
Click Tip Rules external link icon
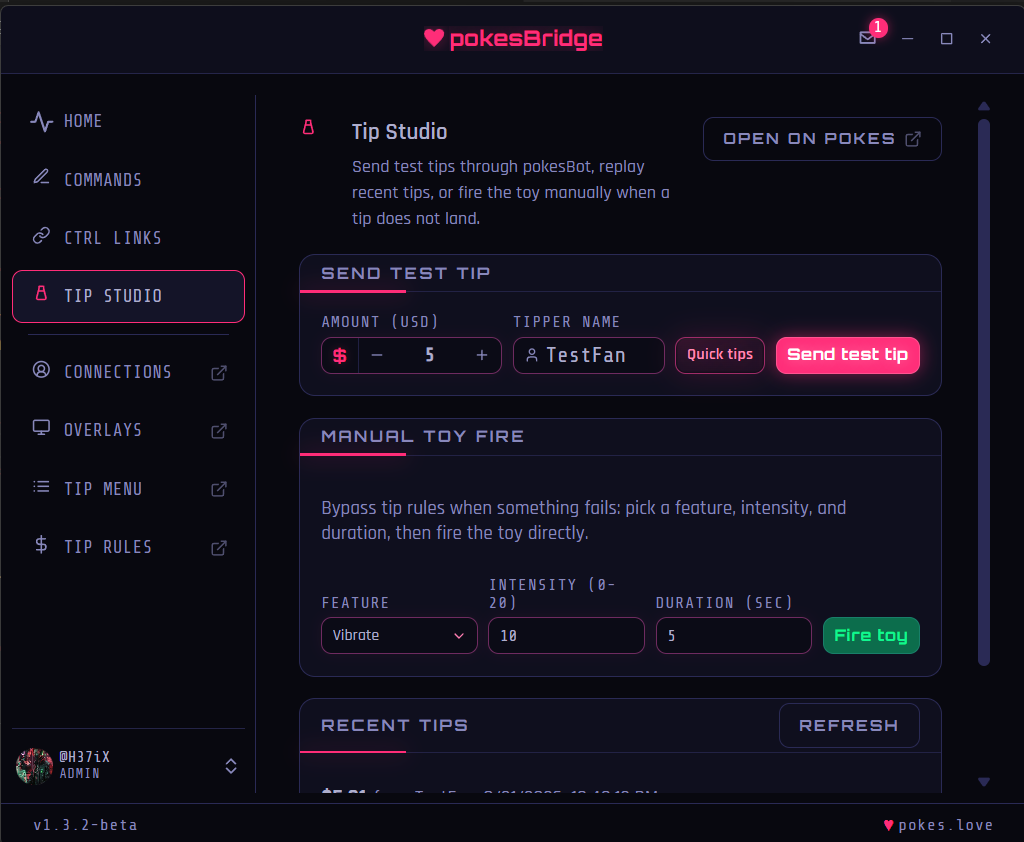click(219, 547)
